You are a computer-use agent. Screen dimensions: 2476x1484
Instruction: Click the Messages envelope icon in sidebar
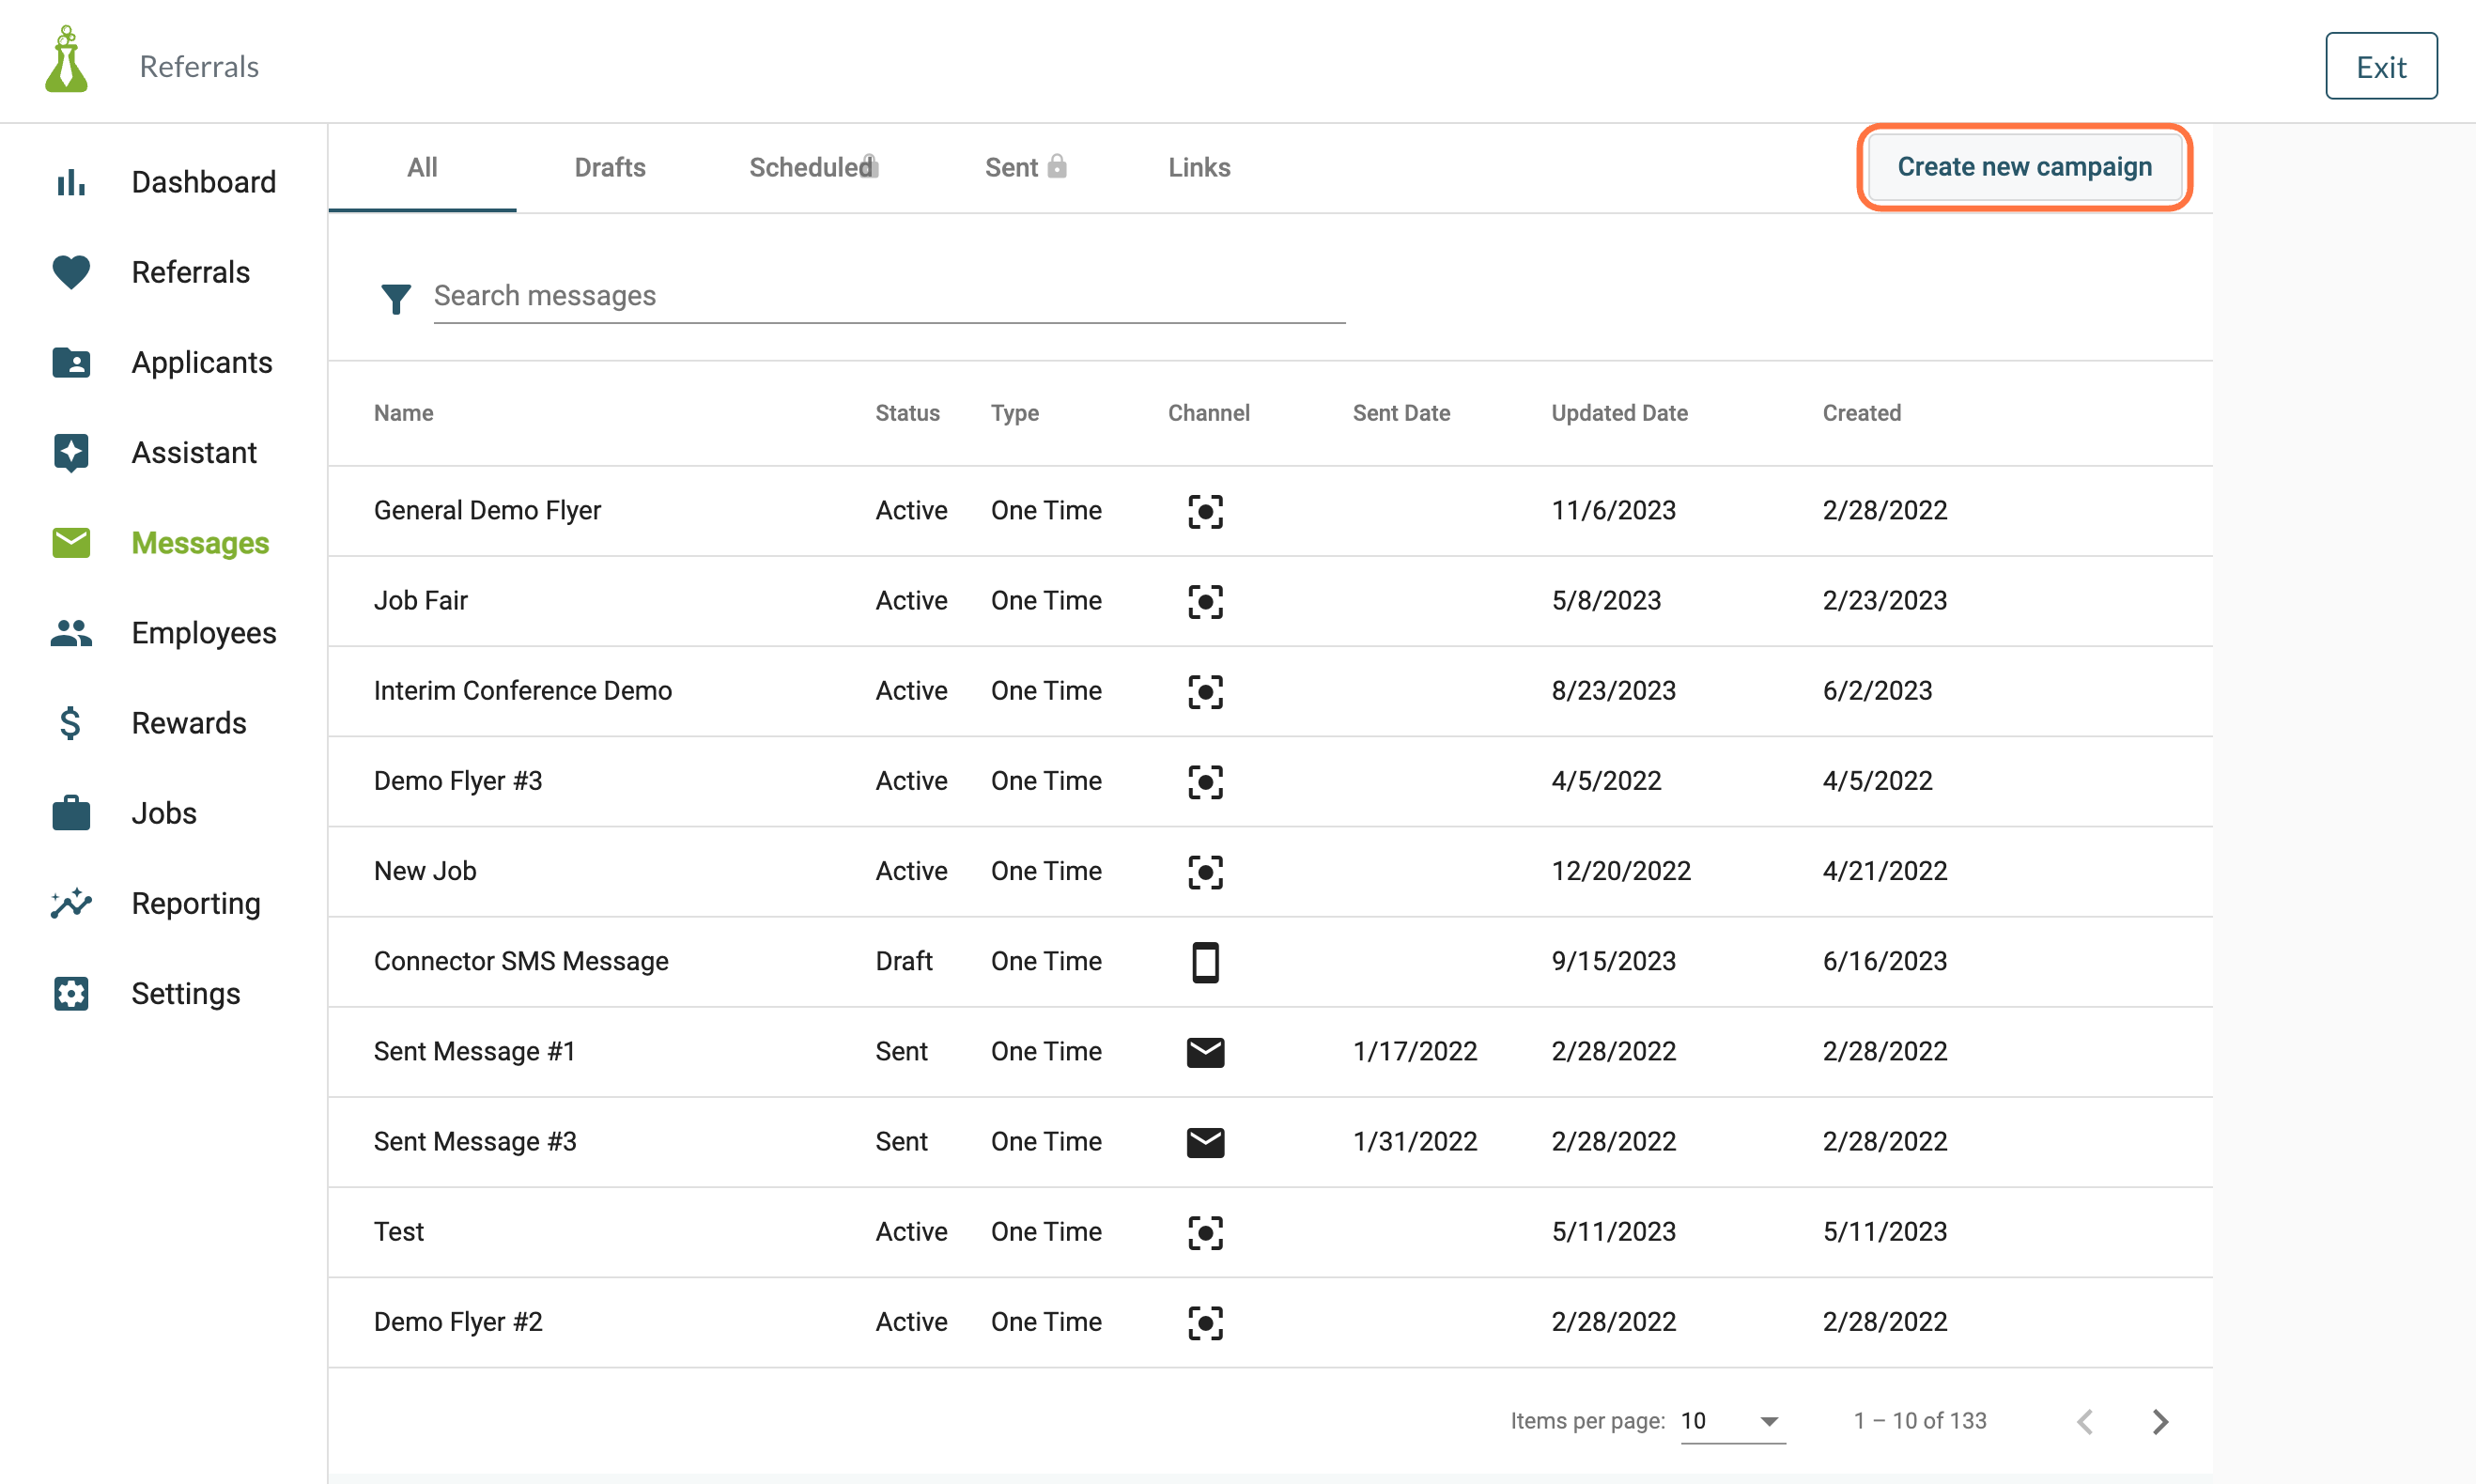tap(71, 543)
